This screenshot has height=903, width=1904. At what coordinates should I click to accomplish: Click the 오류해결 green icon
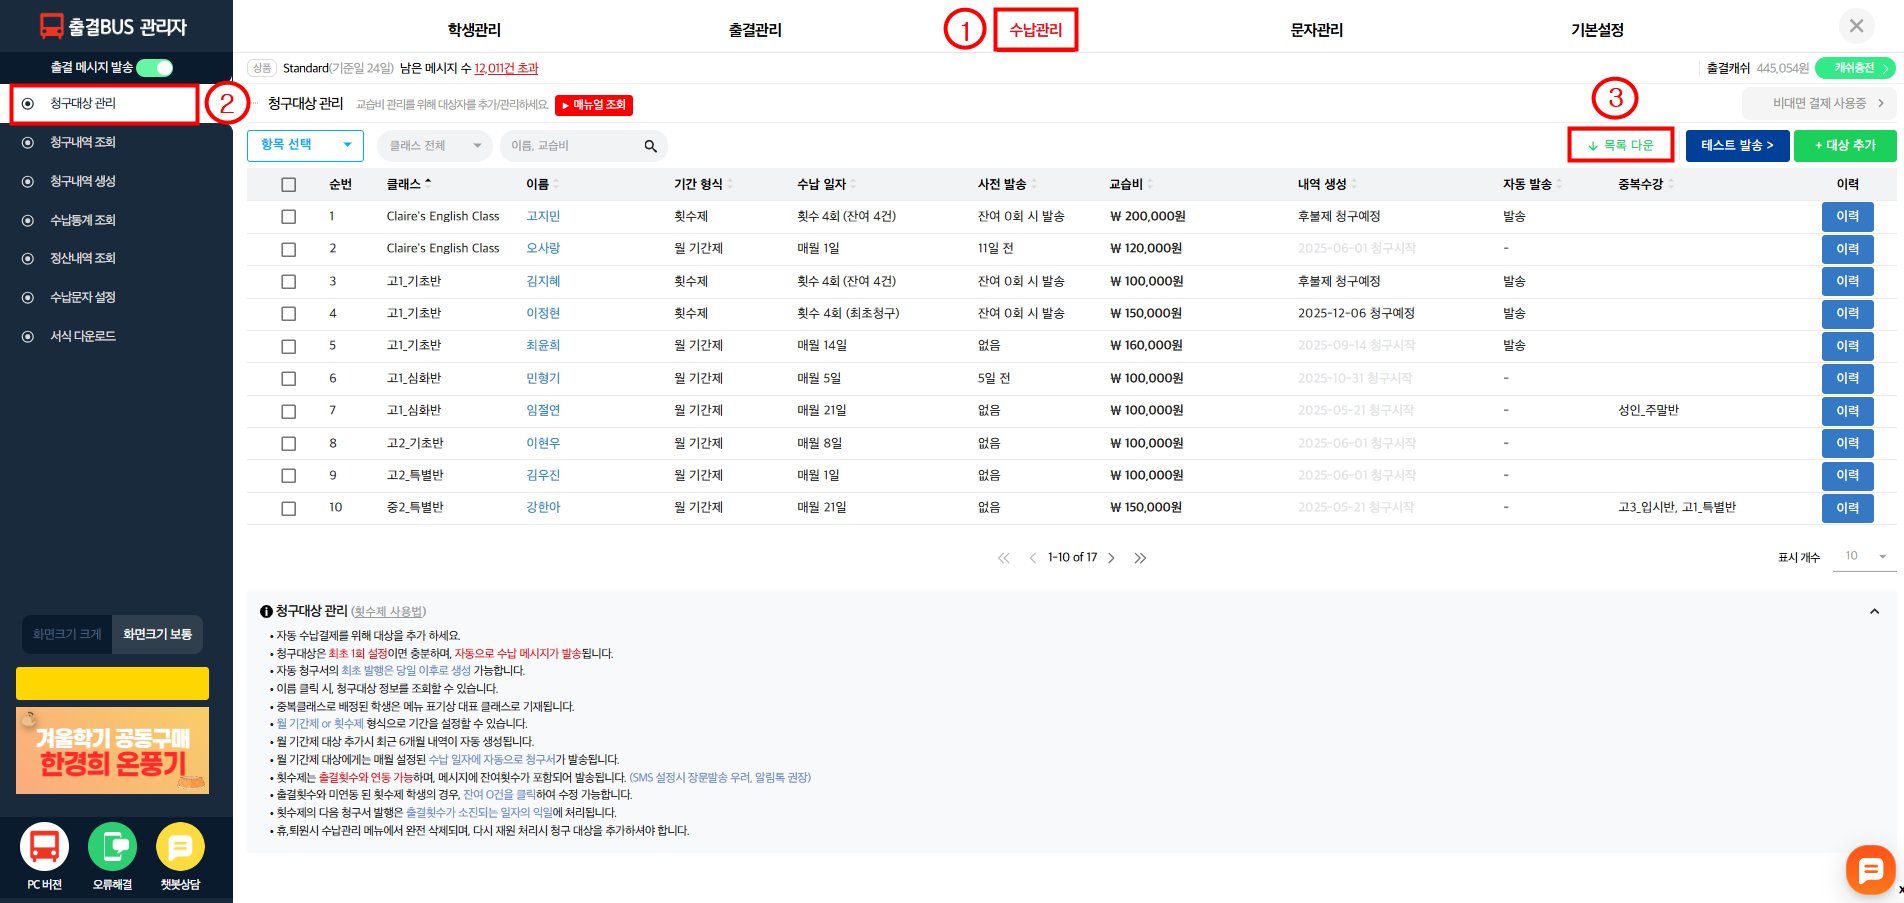(x=112, y=847)
